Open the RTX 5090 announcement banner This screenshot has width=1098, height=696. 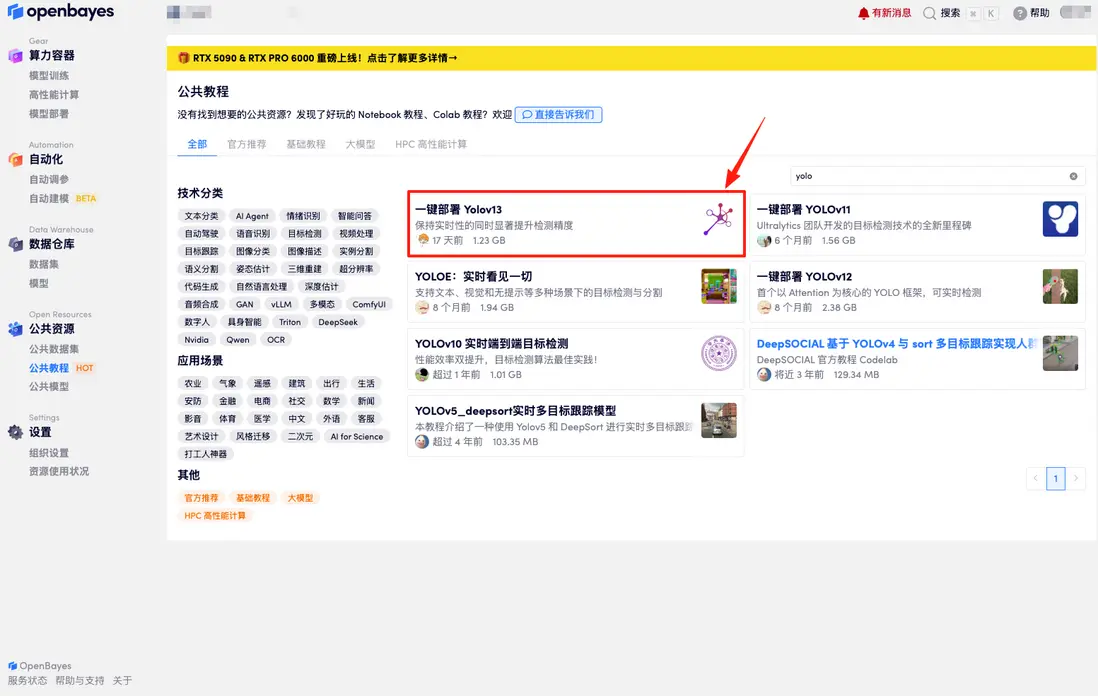[631, 58]
